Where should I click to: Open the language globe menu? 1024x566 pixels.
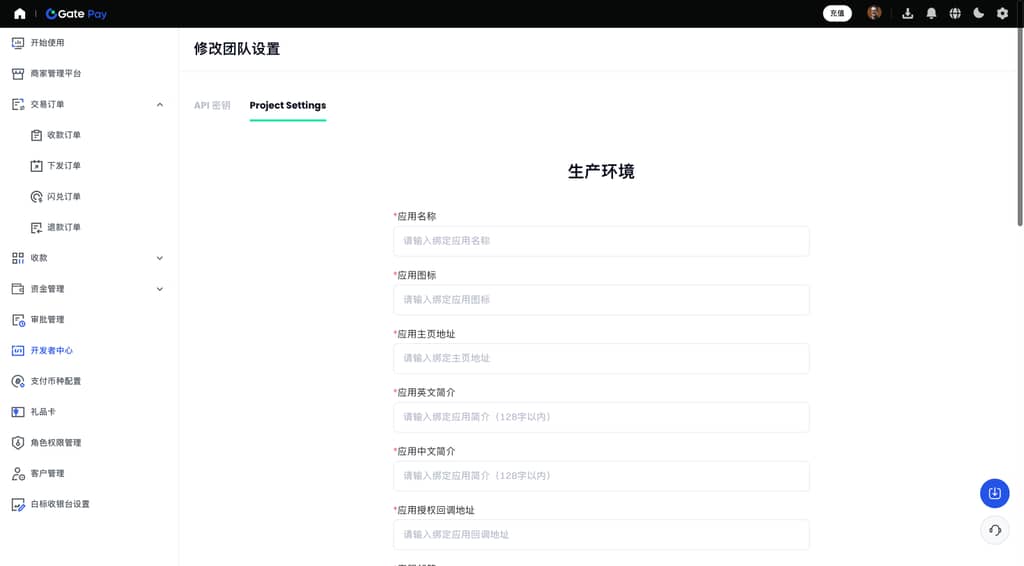955,14
